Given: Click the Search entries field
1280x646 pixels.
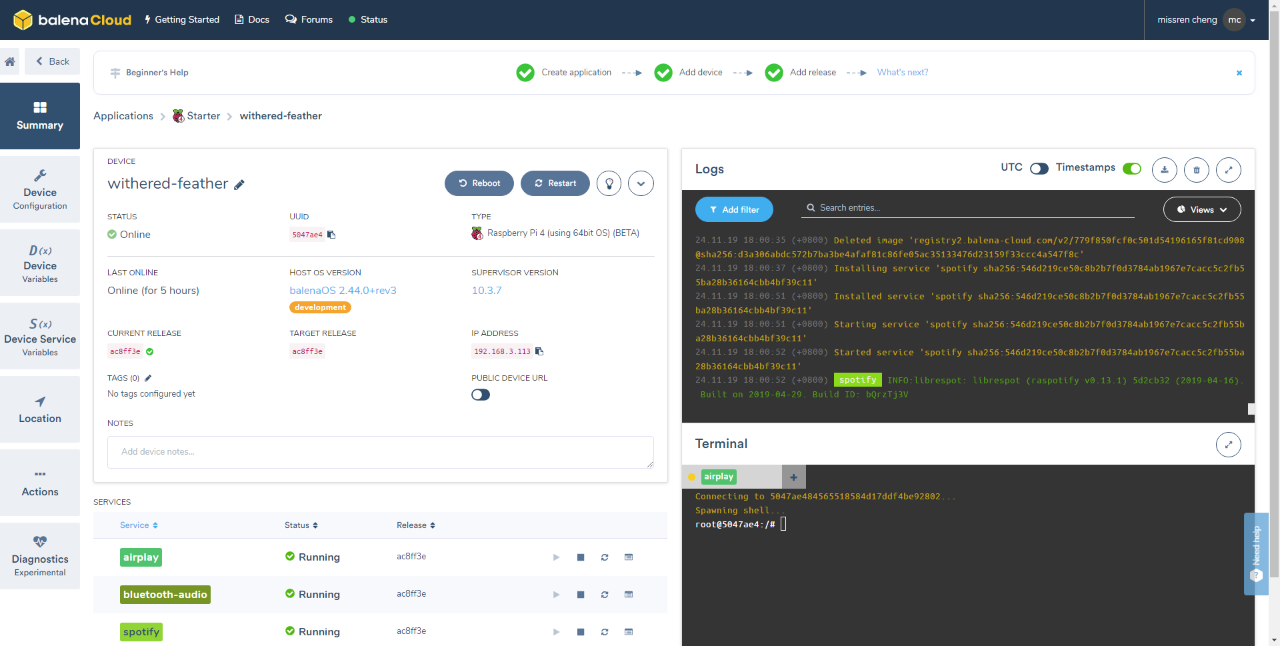Looking at the screenshot, I should click(968, 208).
